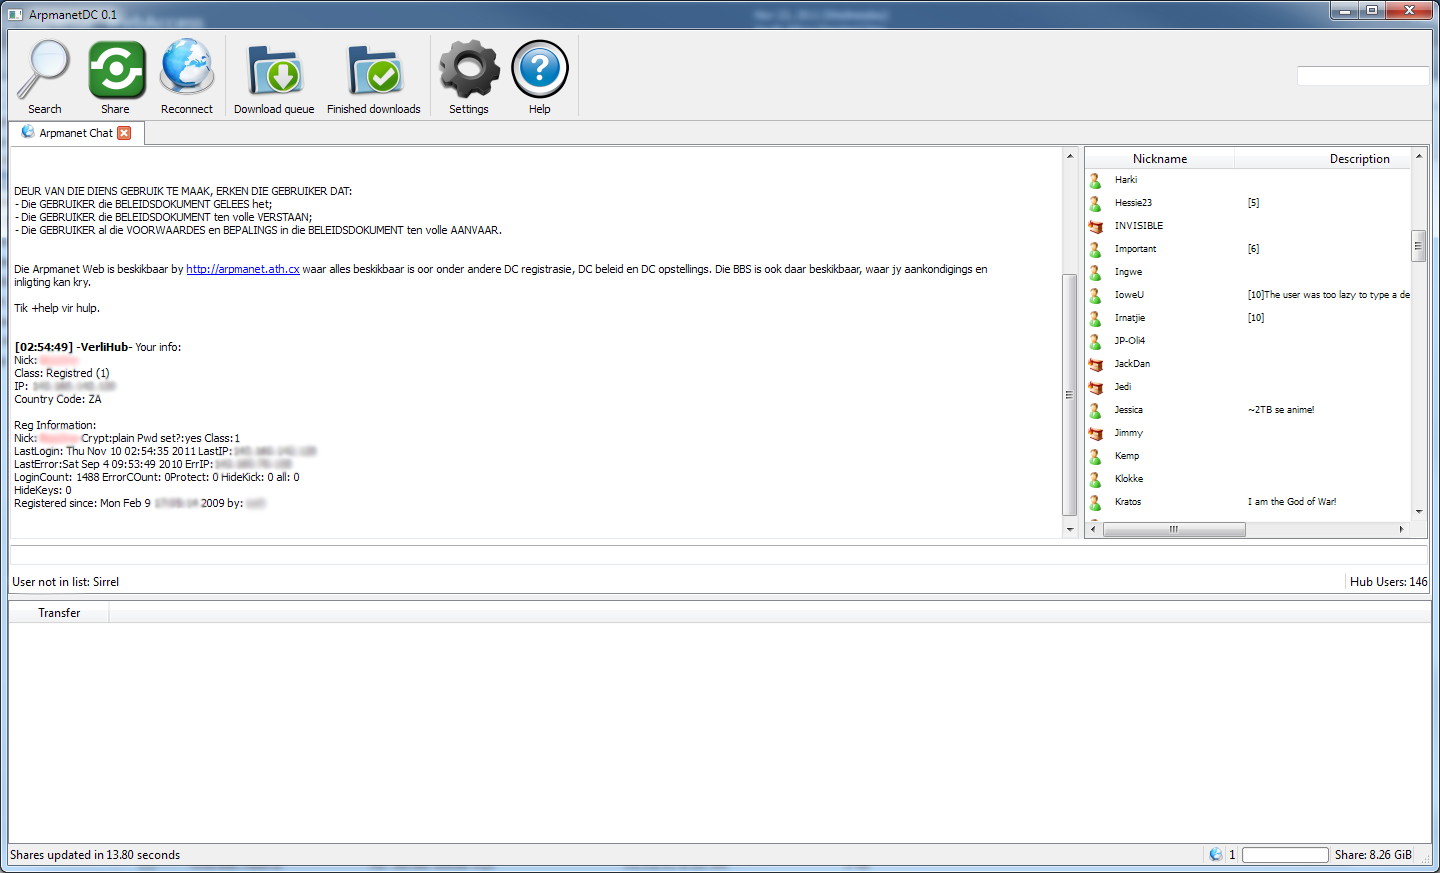Click the user icon beside Jessica
The width and height of the screenshot is (1440, 873).
(1095, 410)
